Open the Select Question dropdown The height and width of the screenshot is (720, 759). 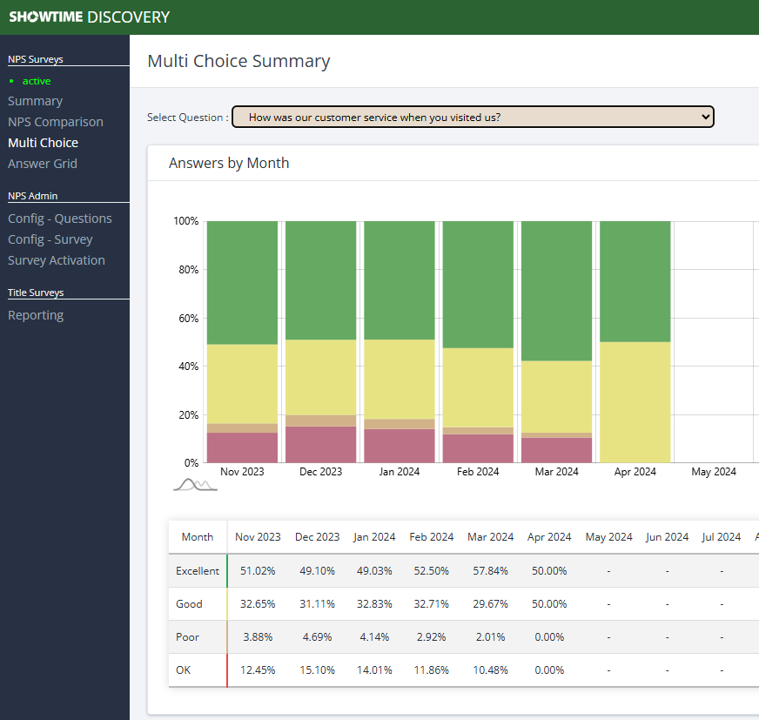click(x=472, y=117)
